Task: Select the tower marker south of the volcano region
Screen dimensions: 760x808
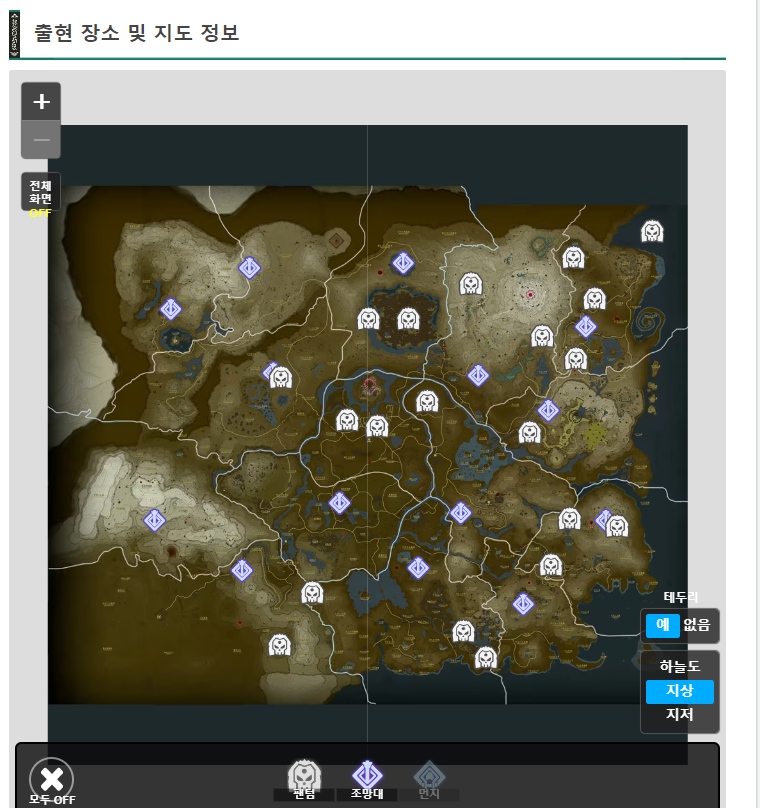Action: tap(478, 375)
